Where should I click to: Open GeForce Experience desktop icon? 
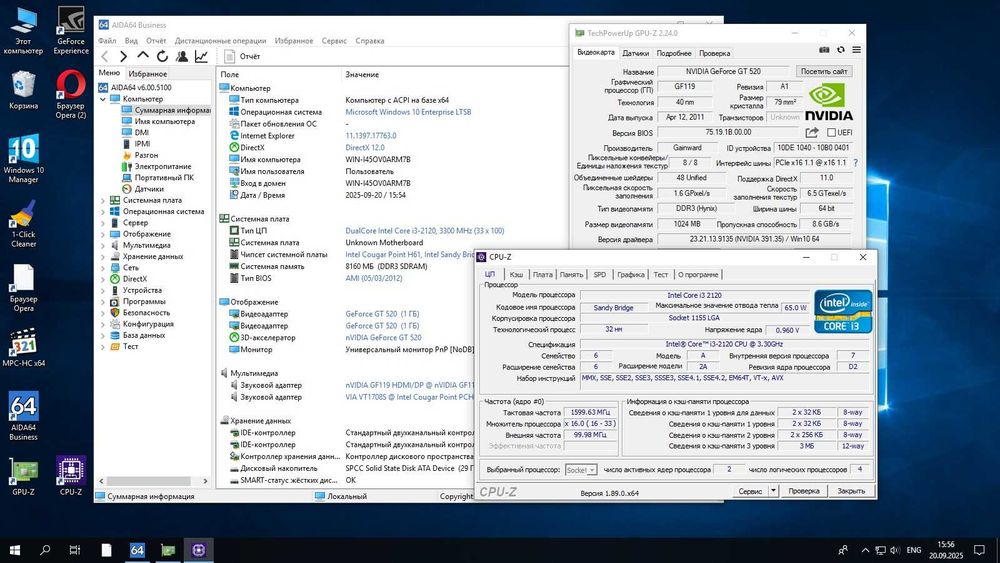(x=71, y=31)
